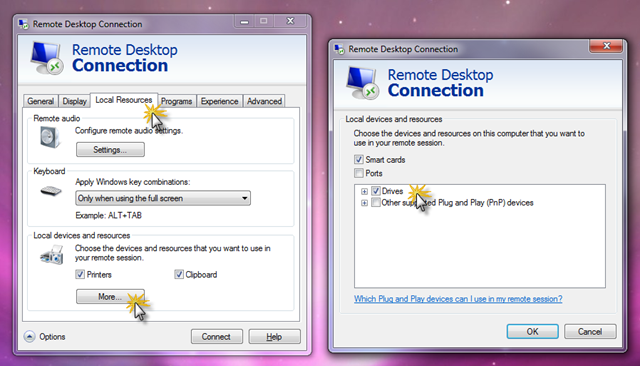Click title bar icon of left Remote Desktop window
The width and height of the screenshot is (640, 366).
click(x=24, y=24)
